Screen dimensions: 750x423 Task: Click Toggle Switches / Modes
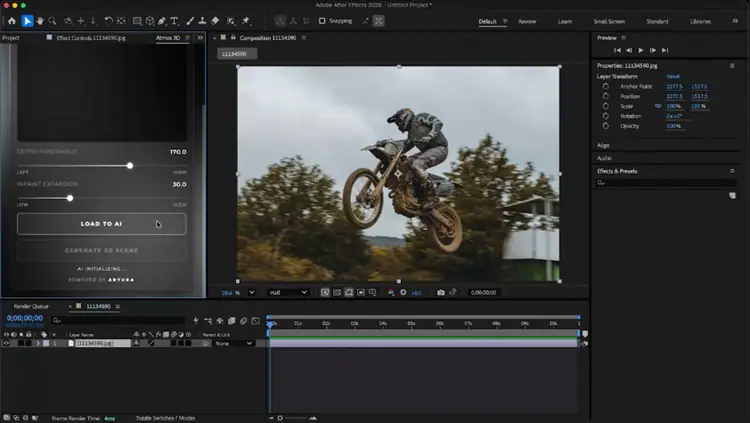coord(165,418)
